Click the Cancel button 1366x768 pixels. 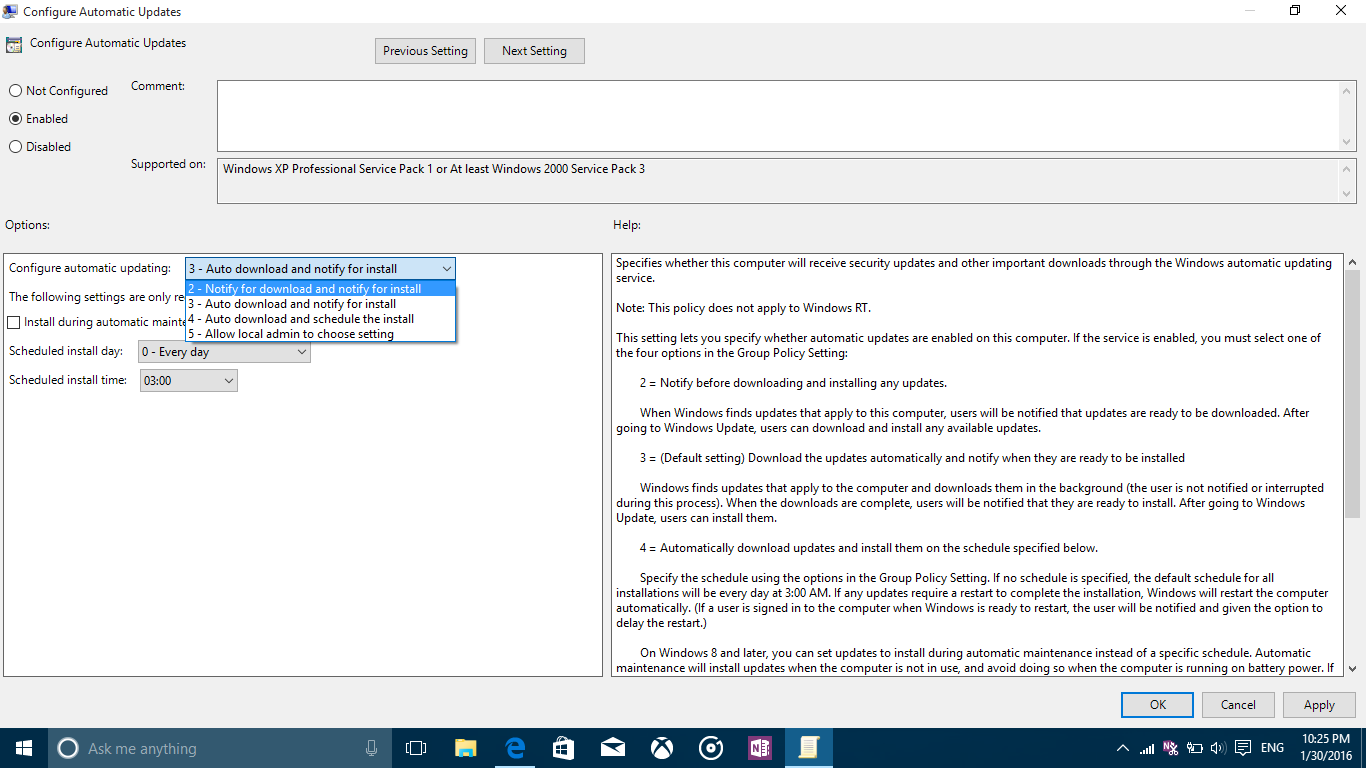tap(1238, 705)
